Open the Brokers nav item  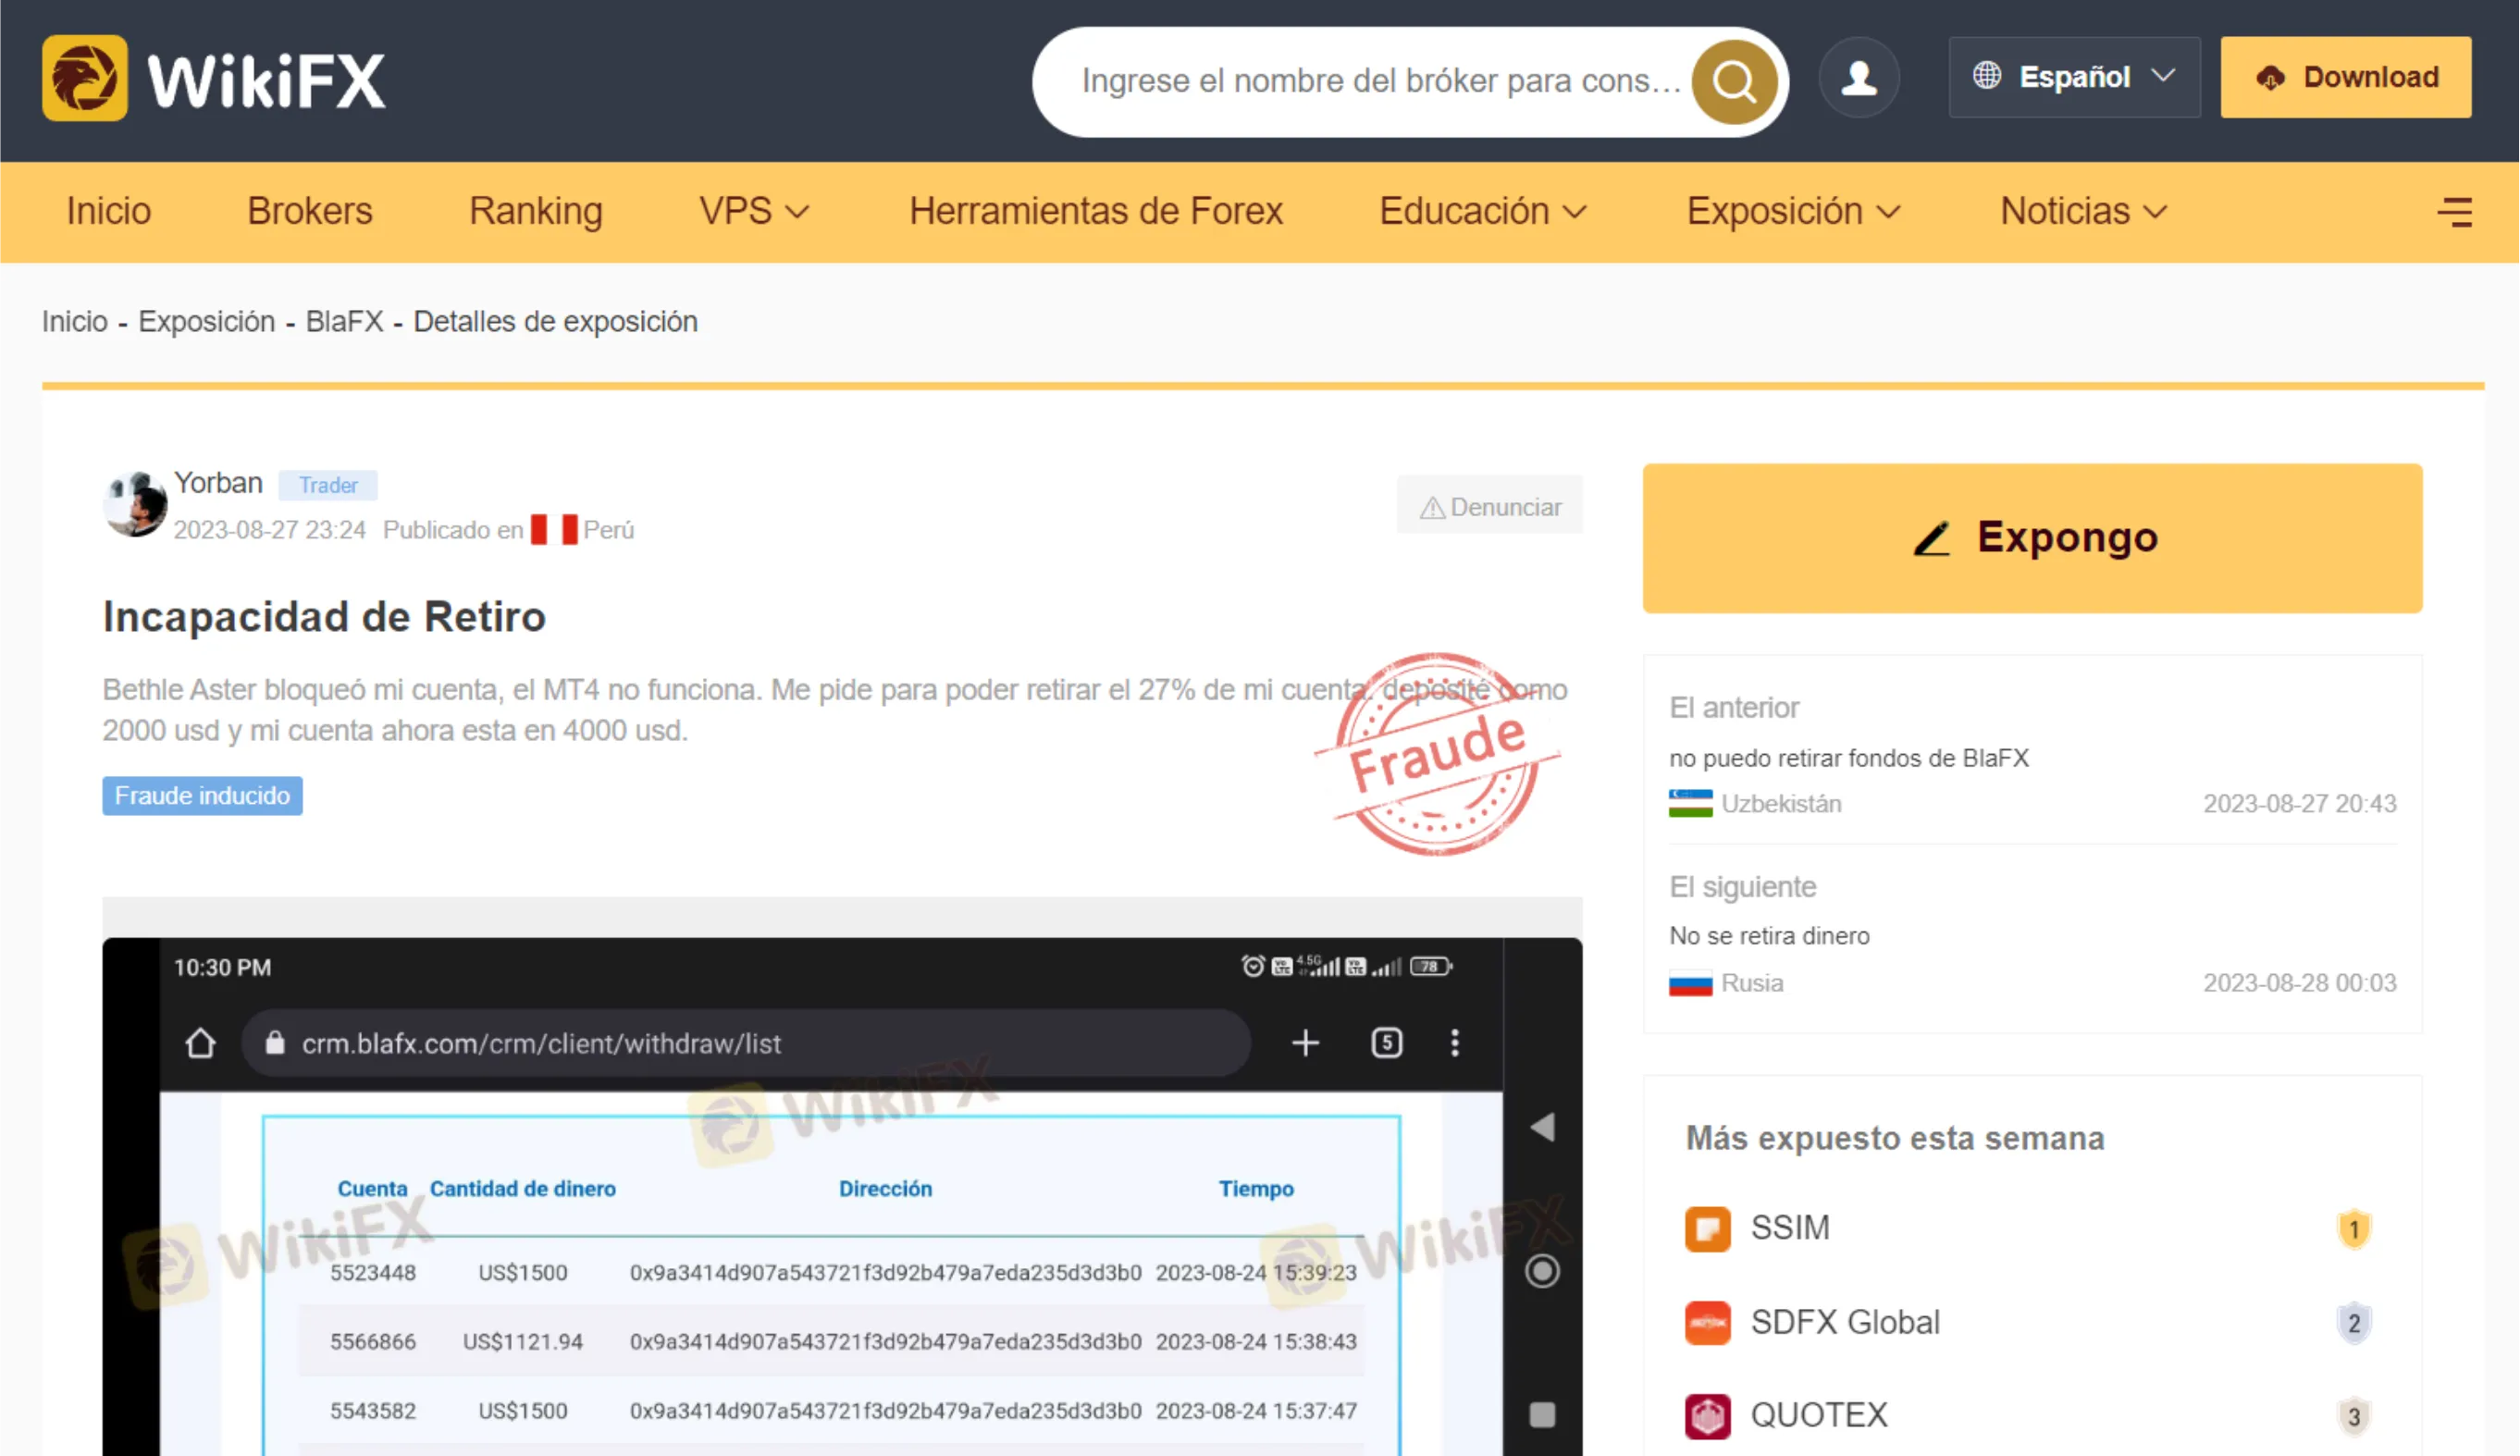[310, 211]
